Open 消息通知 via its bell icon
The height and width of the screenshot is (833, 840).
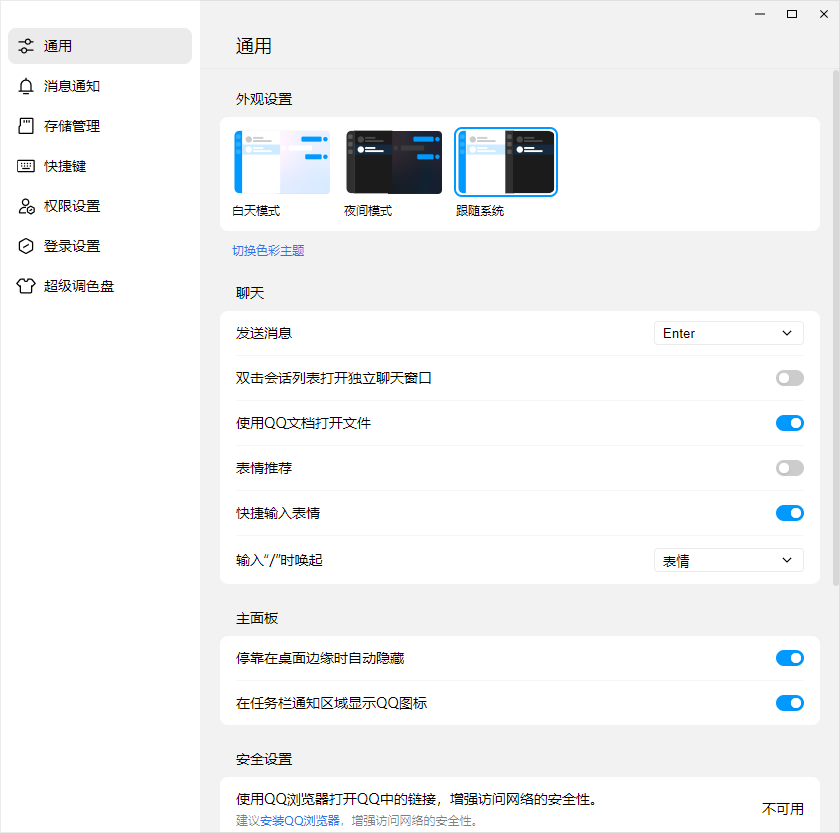click(x=26, y=86)
